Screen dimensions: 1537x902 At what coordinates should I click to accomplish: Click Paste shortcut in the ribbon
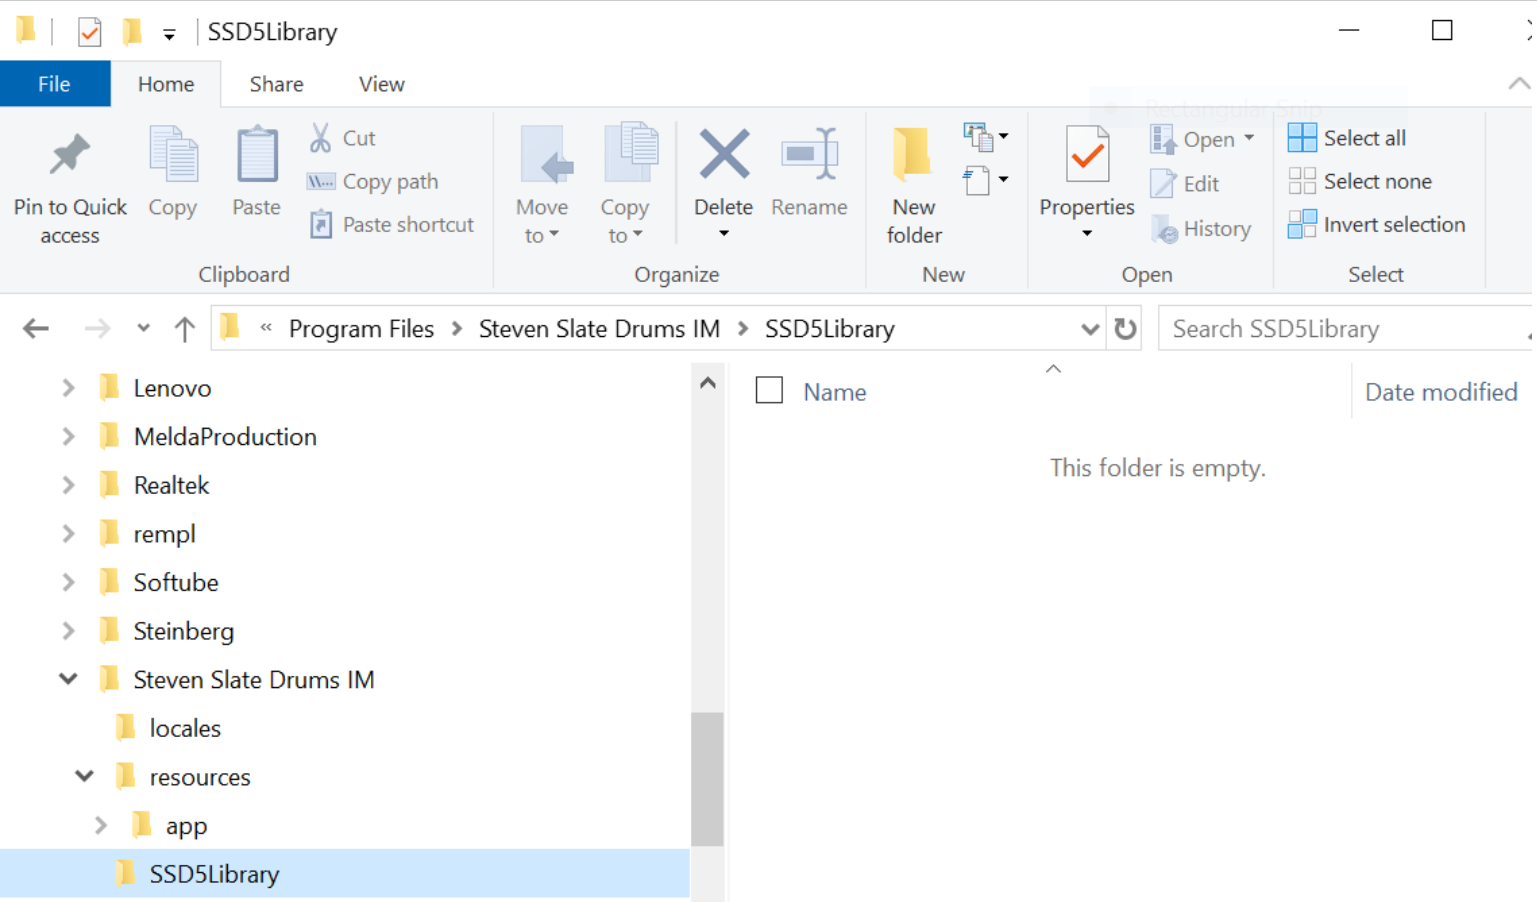391,224
